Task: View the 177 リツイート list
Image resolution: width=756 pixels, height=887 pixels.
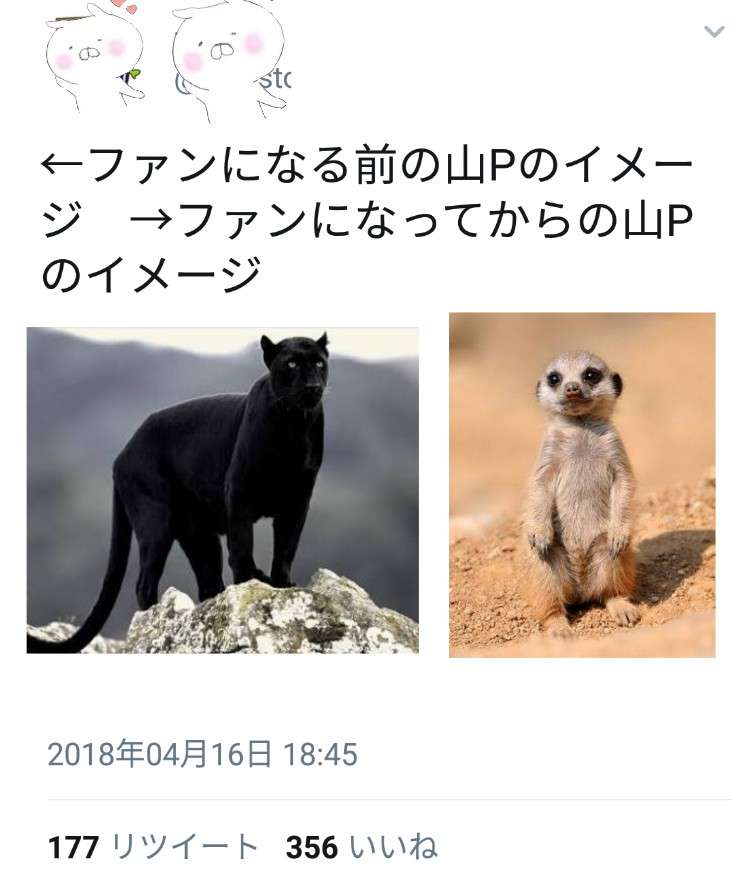Action: (153, 847)
